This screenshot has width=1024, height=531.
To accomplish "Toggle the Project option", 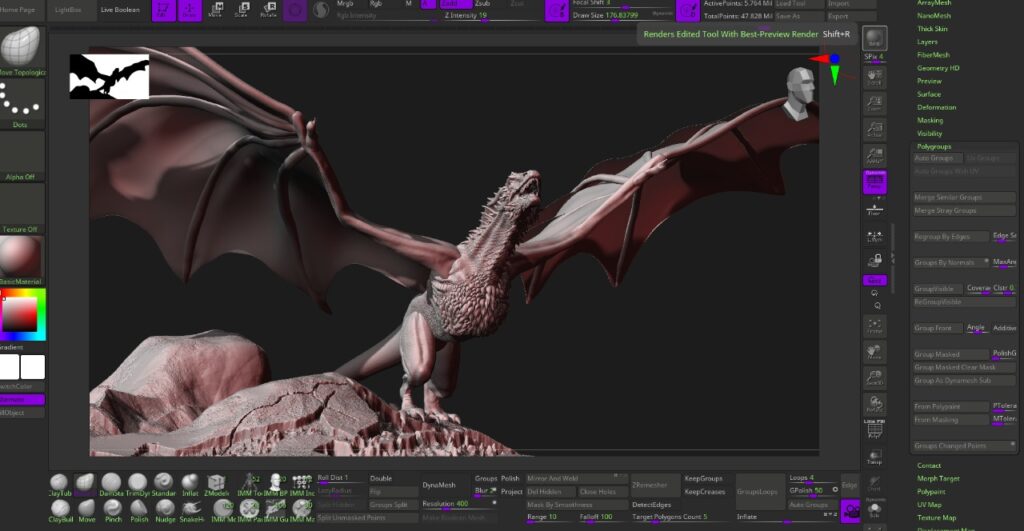I will 511,491.
